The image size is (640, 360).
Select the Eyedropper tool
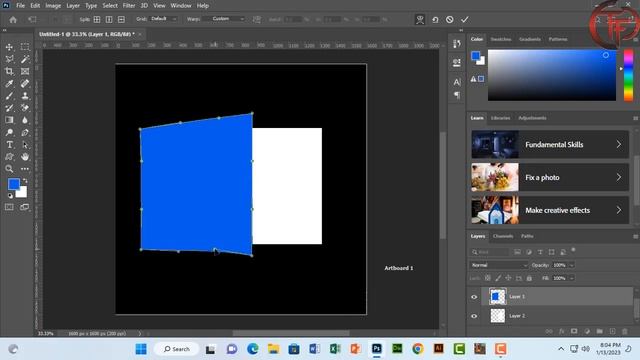9,84
